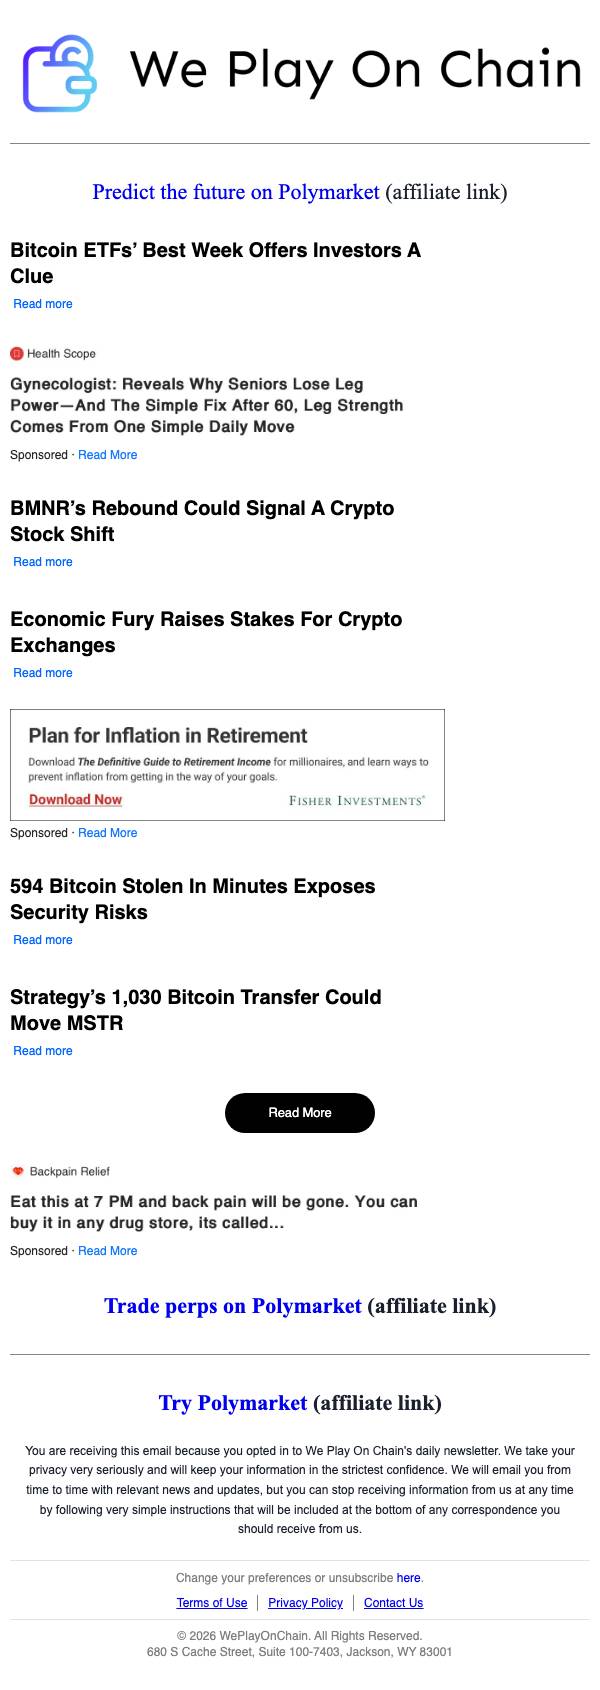Viewport: 600px width, 1690px height.
Task: Open Strategy's 1,030 Bitcoin Transfer headline
Action: [x=196, y=1010]
